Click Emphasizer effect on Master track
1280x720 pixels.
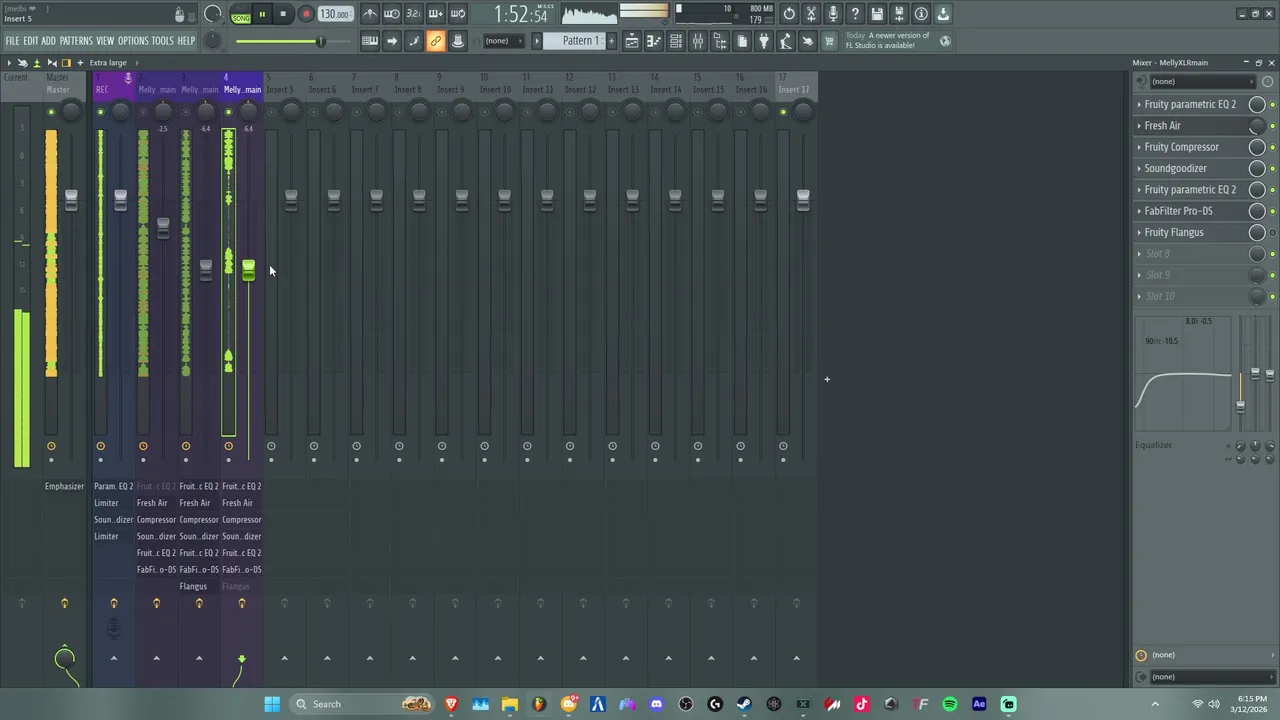(x=64, y=487)
